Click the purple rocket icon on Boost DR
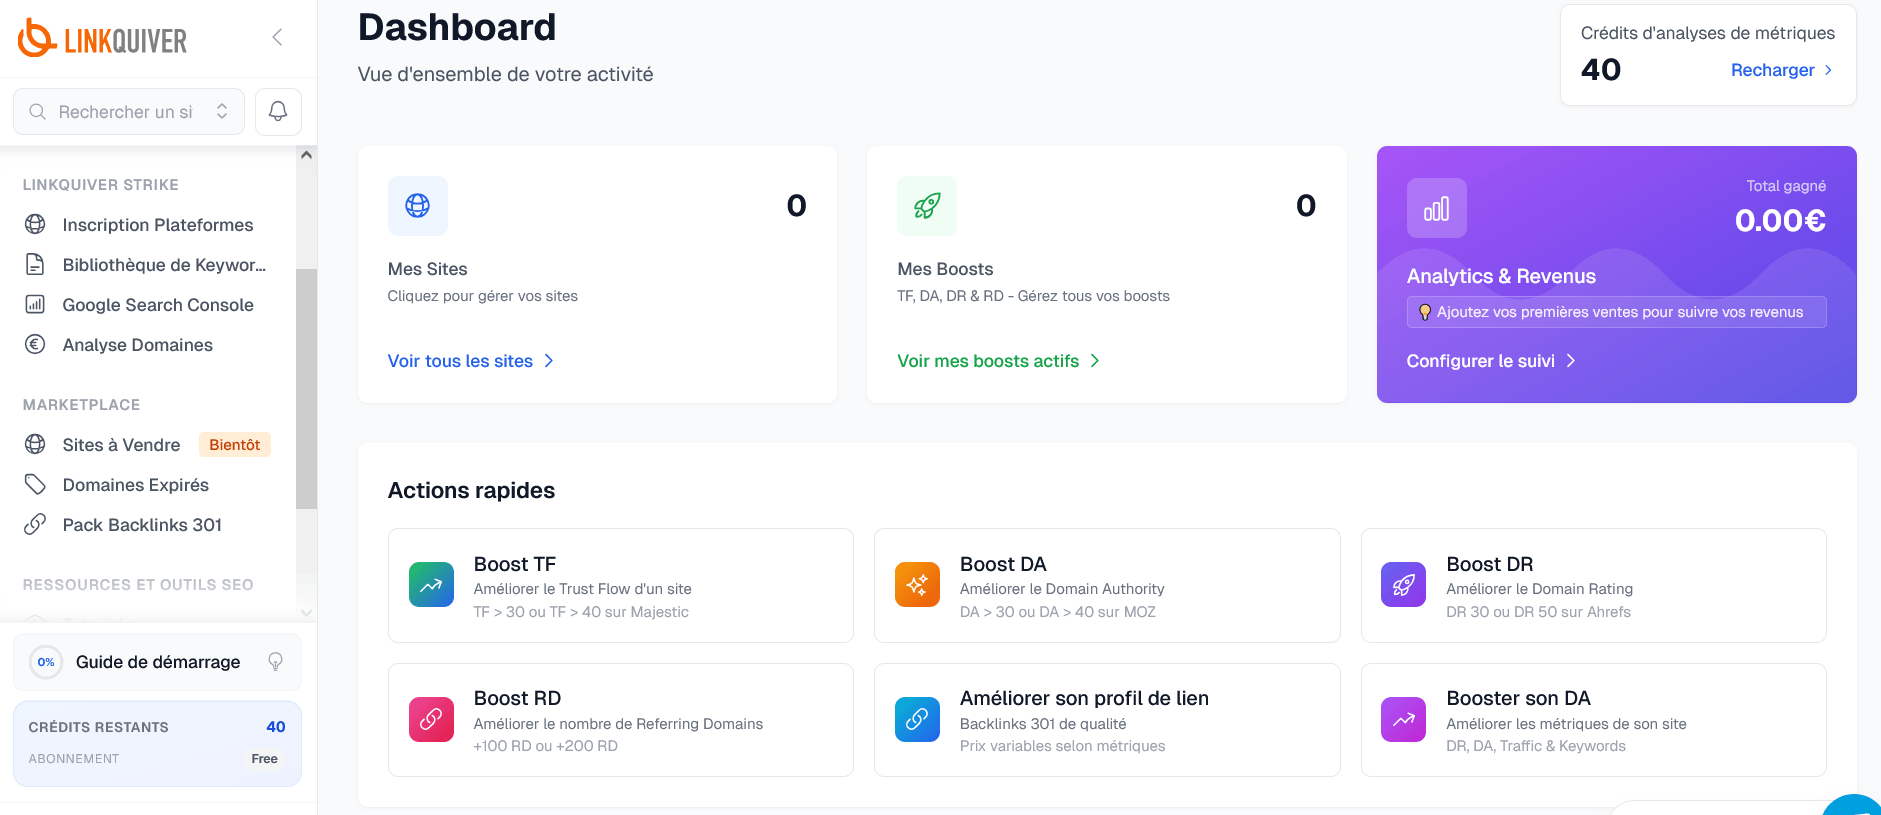The height and width of the screenshot is (815, 1881). tap(1404, 585)
